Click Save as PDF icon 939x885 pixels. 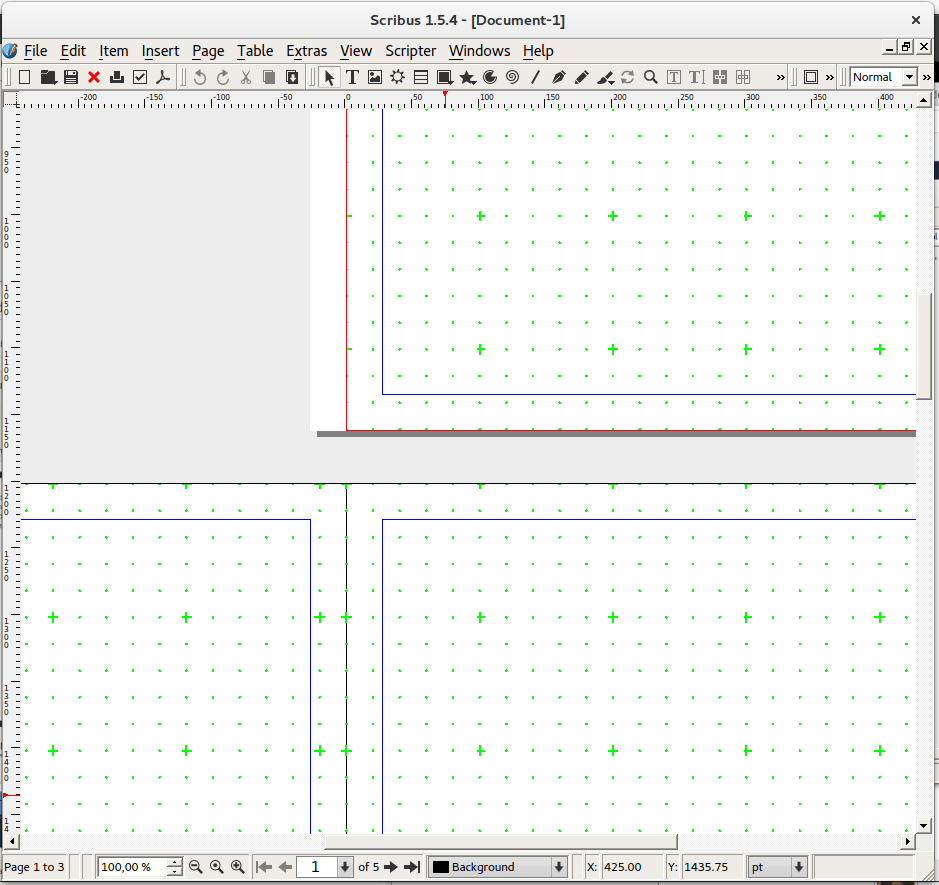coord(163,77)
